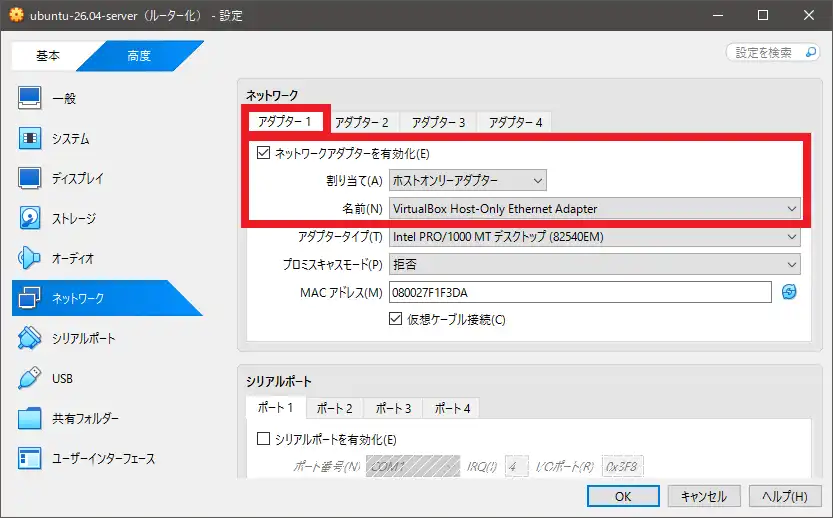
Task: Select the ディスプレイ monitor icon
Action: click(29, 179)
